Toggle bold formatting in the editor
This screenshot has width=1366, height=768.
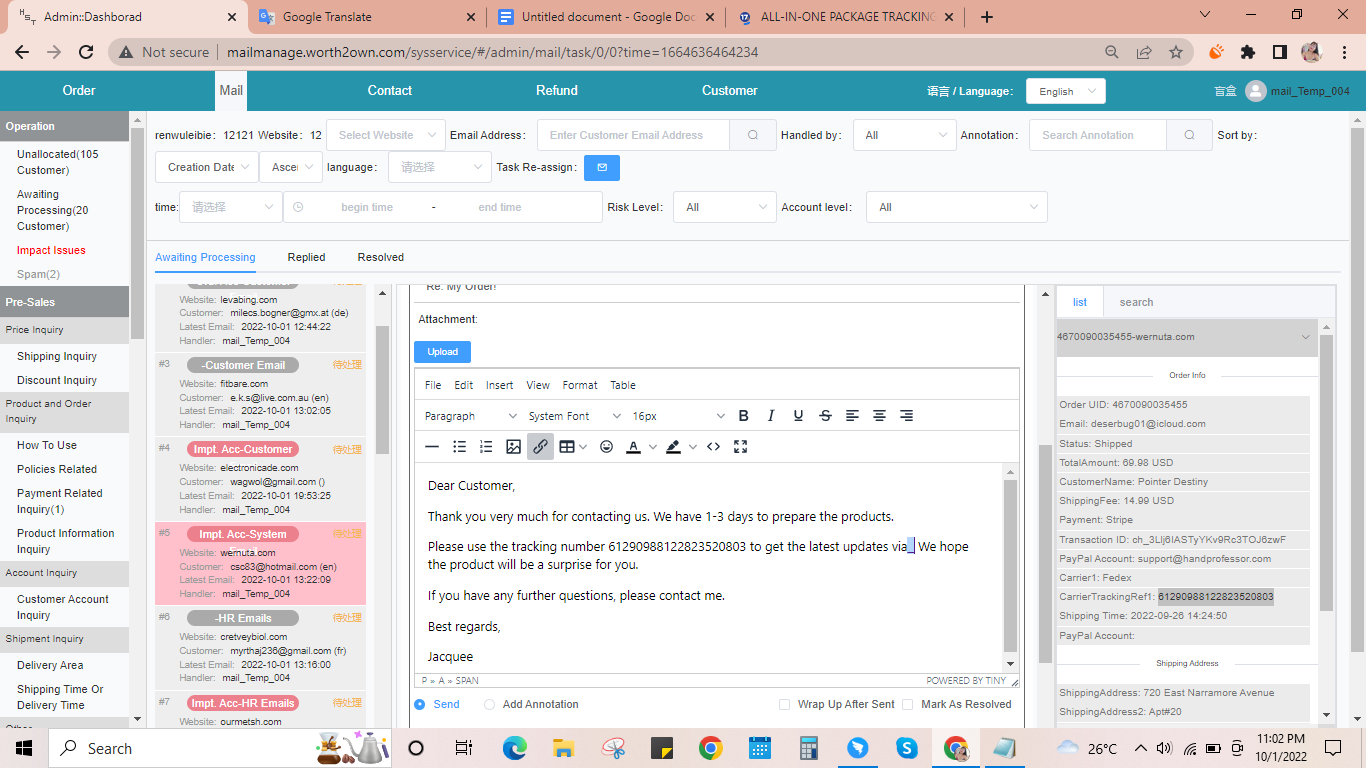coord(743,416)
